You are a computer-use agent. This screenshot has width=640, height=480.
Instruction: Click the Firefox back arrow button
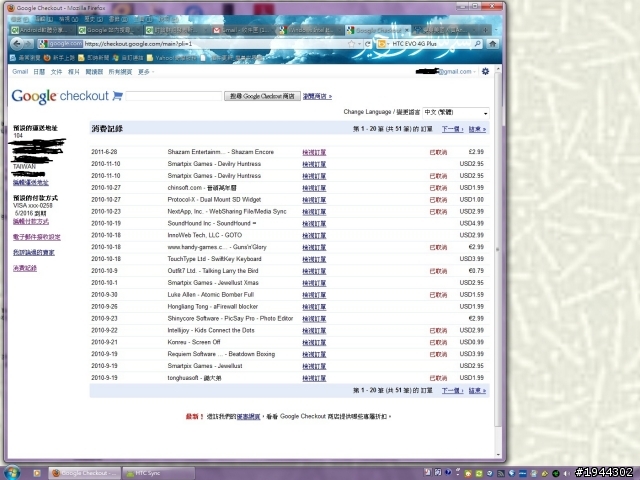pos(17,43)
